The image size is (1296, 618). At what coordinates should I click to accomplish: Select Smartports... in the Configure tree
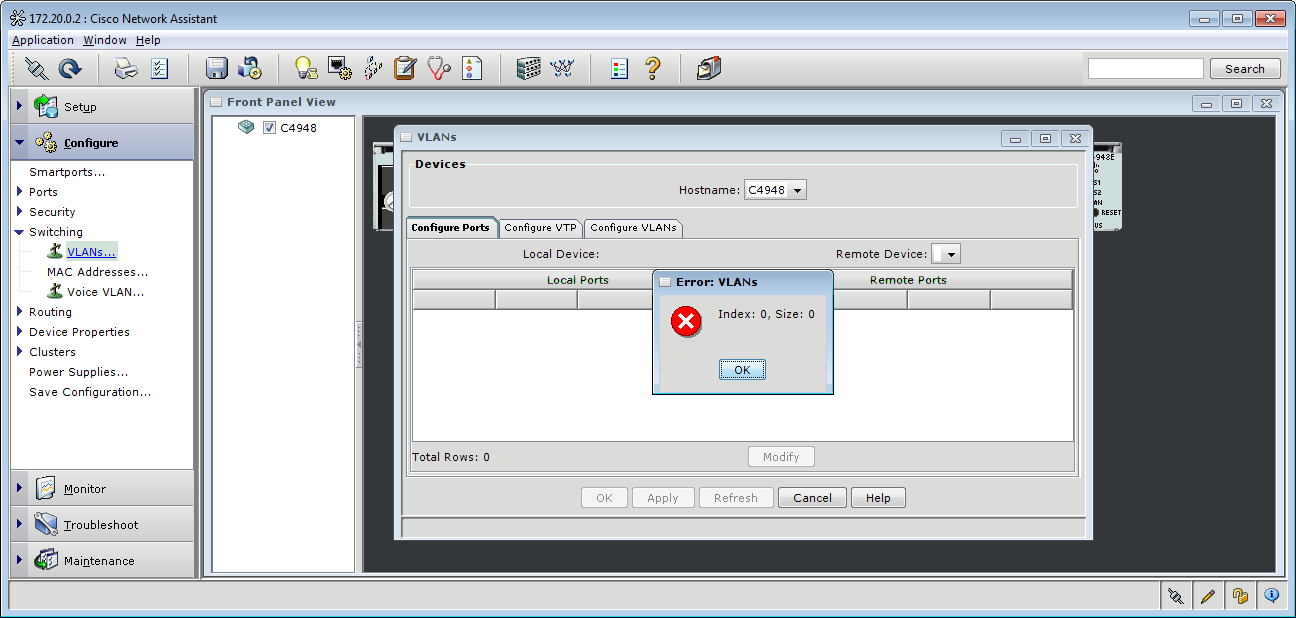[67, 172]
